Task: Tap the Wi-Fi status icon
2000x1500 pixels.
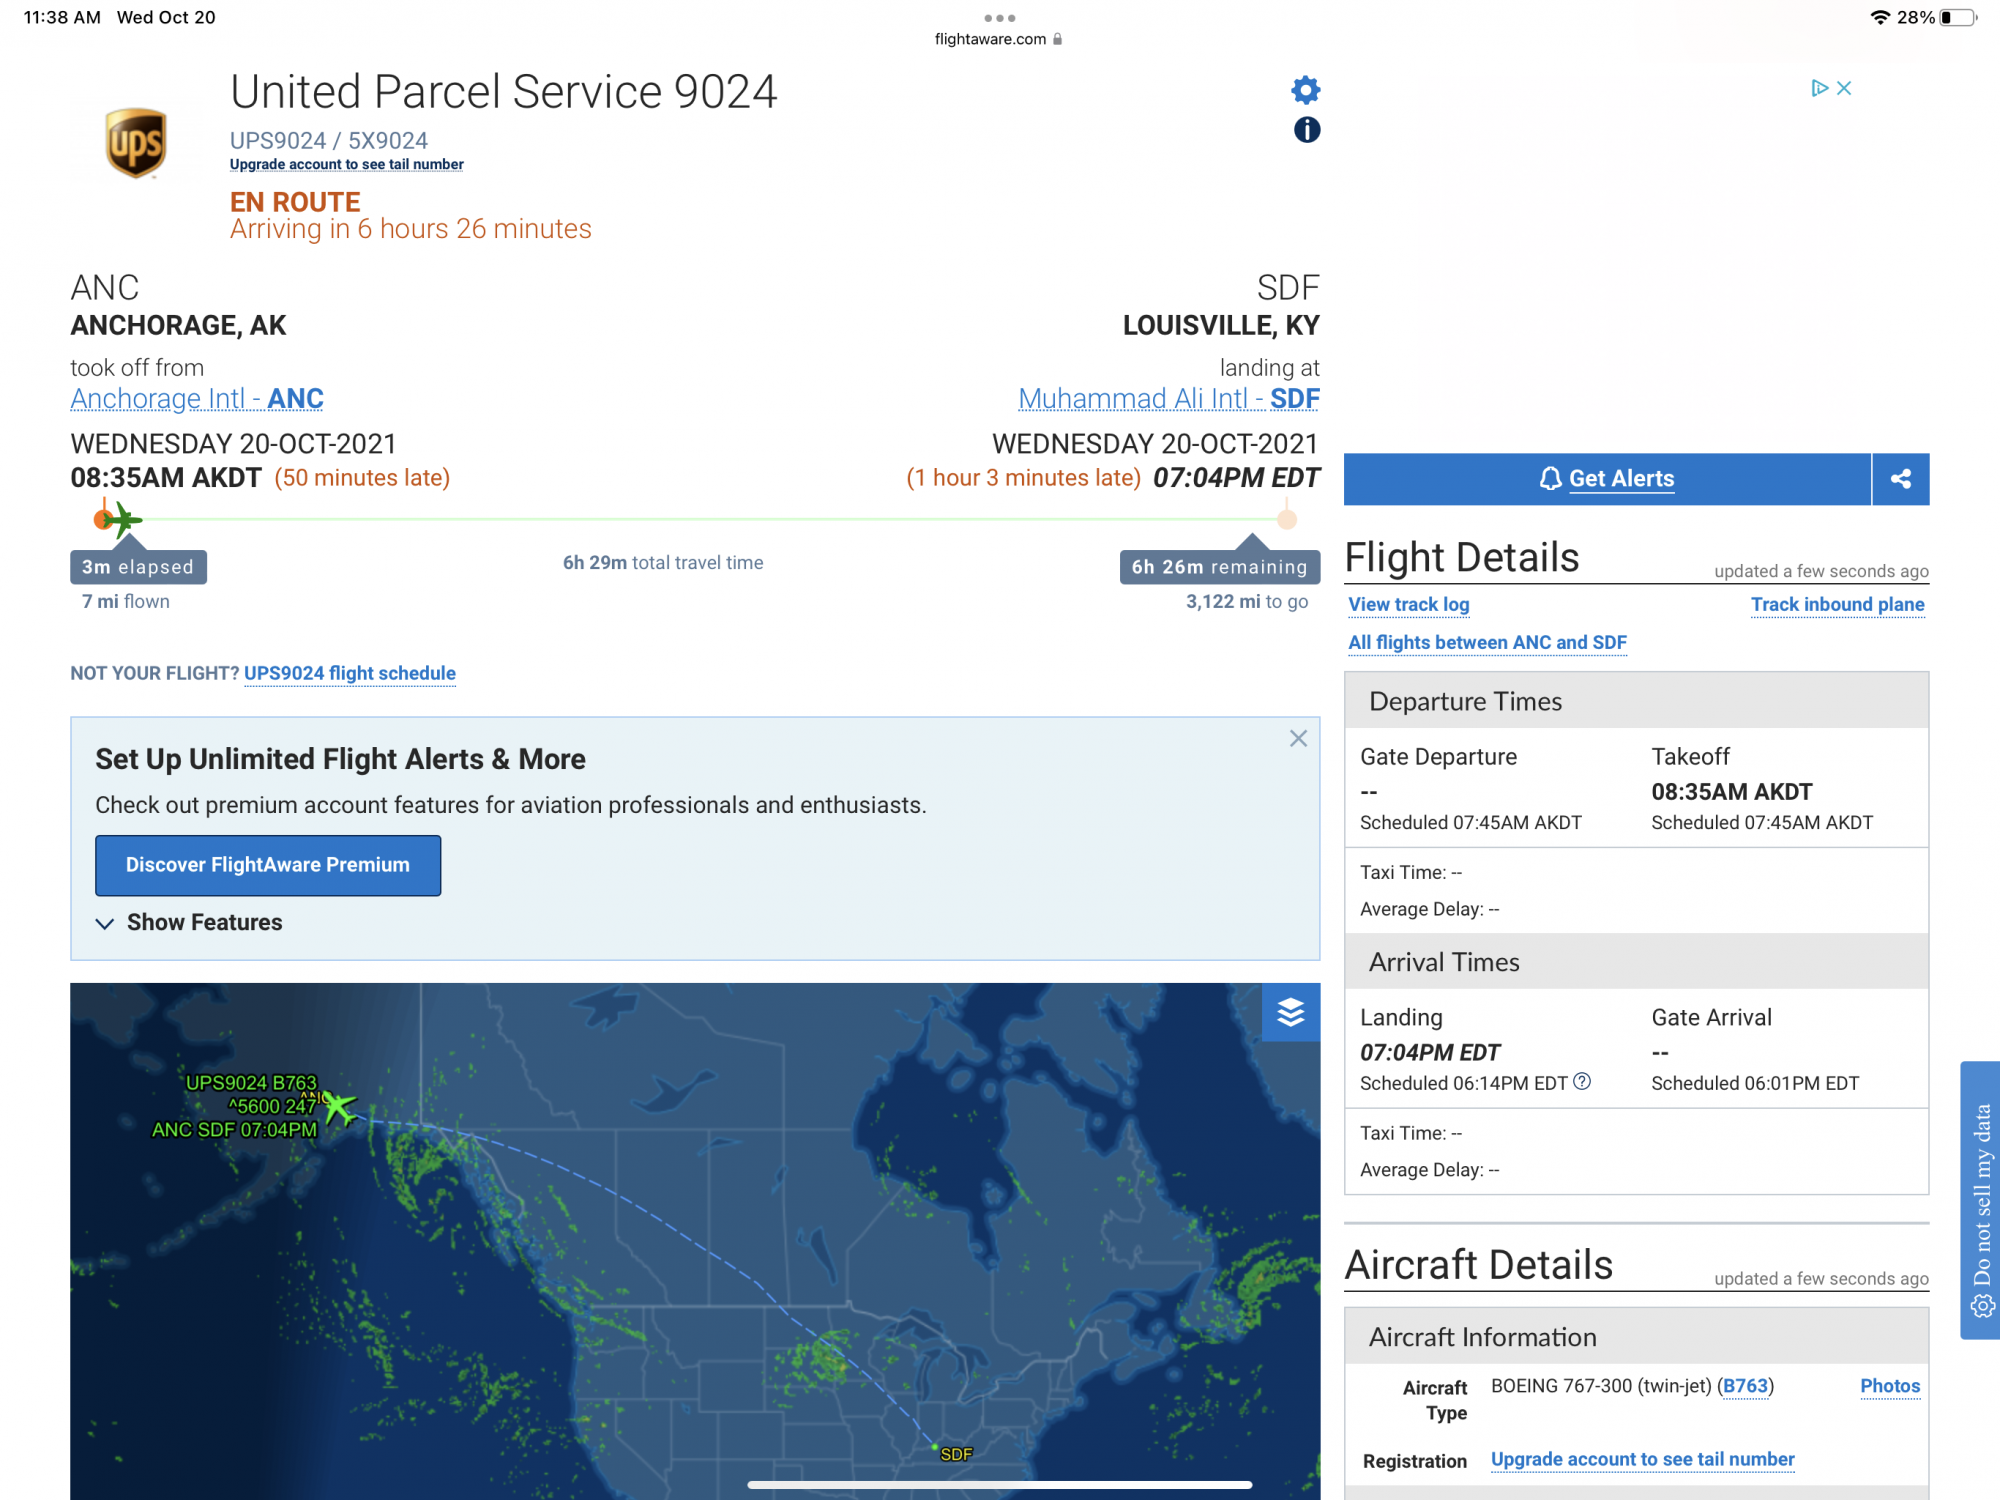Action: [x=1880, y=17]
